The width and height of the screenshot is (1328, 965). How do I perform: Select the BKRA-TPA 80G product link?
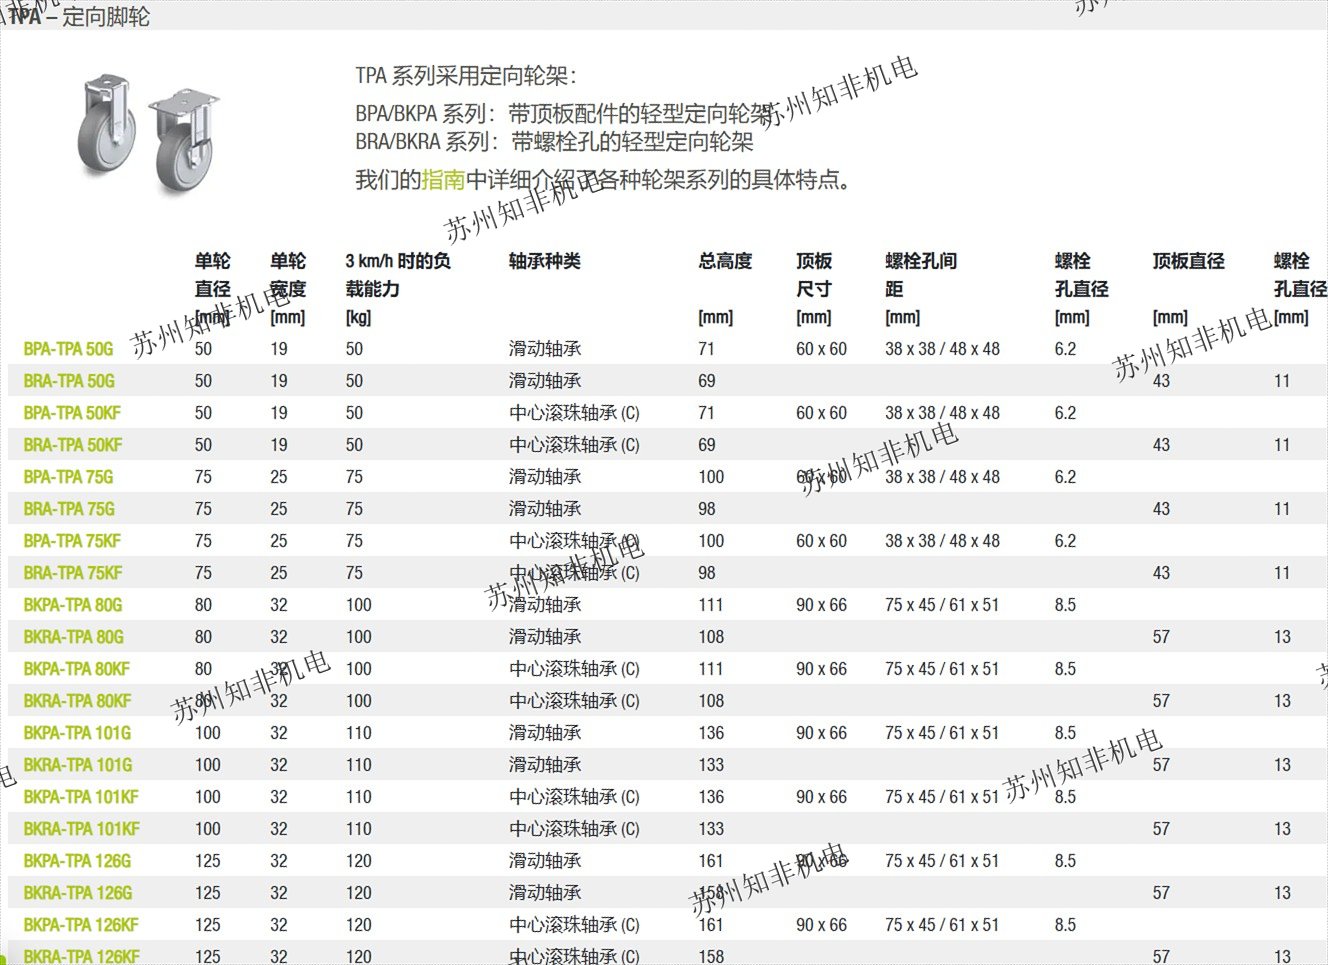point(74,637)
